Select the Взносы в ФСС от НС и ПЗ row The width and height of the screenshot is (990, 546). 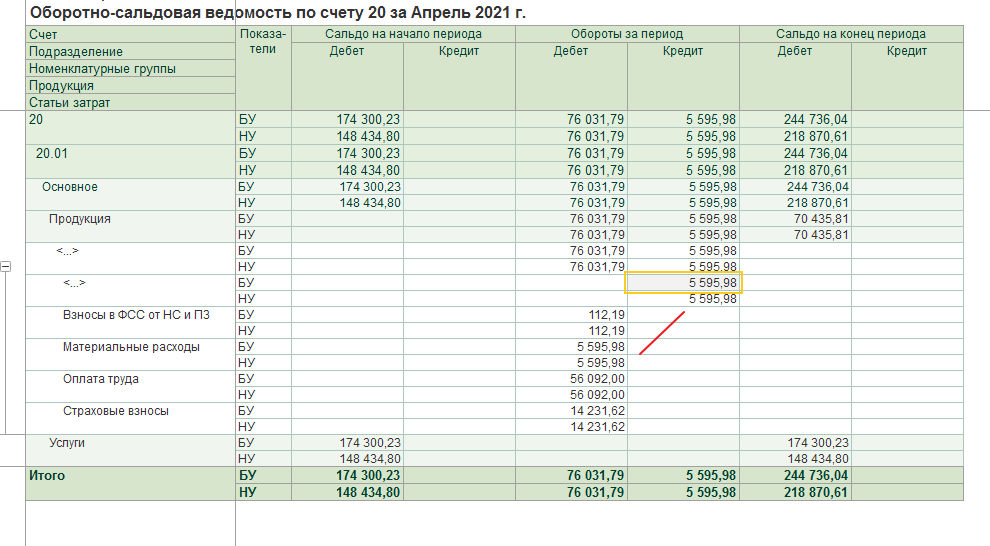(x=136, y=315)
